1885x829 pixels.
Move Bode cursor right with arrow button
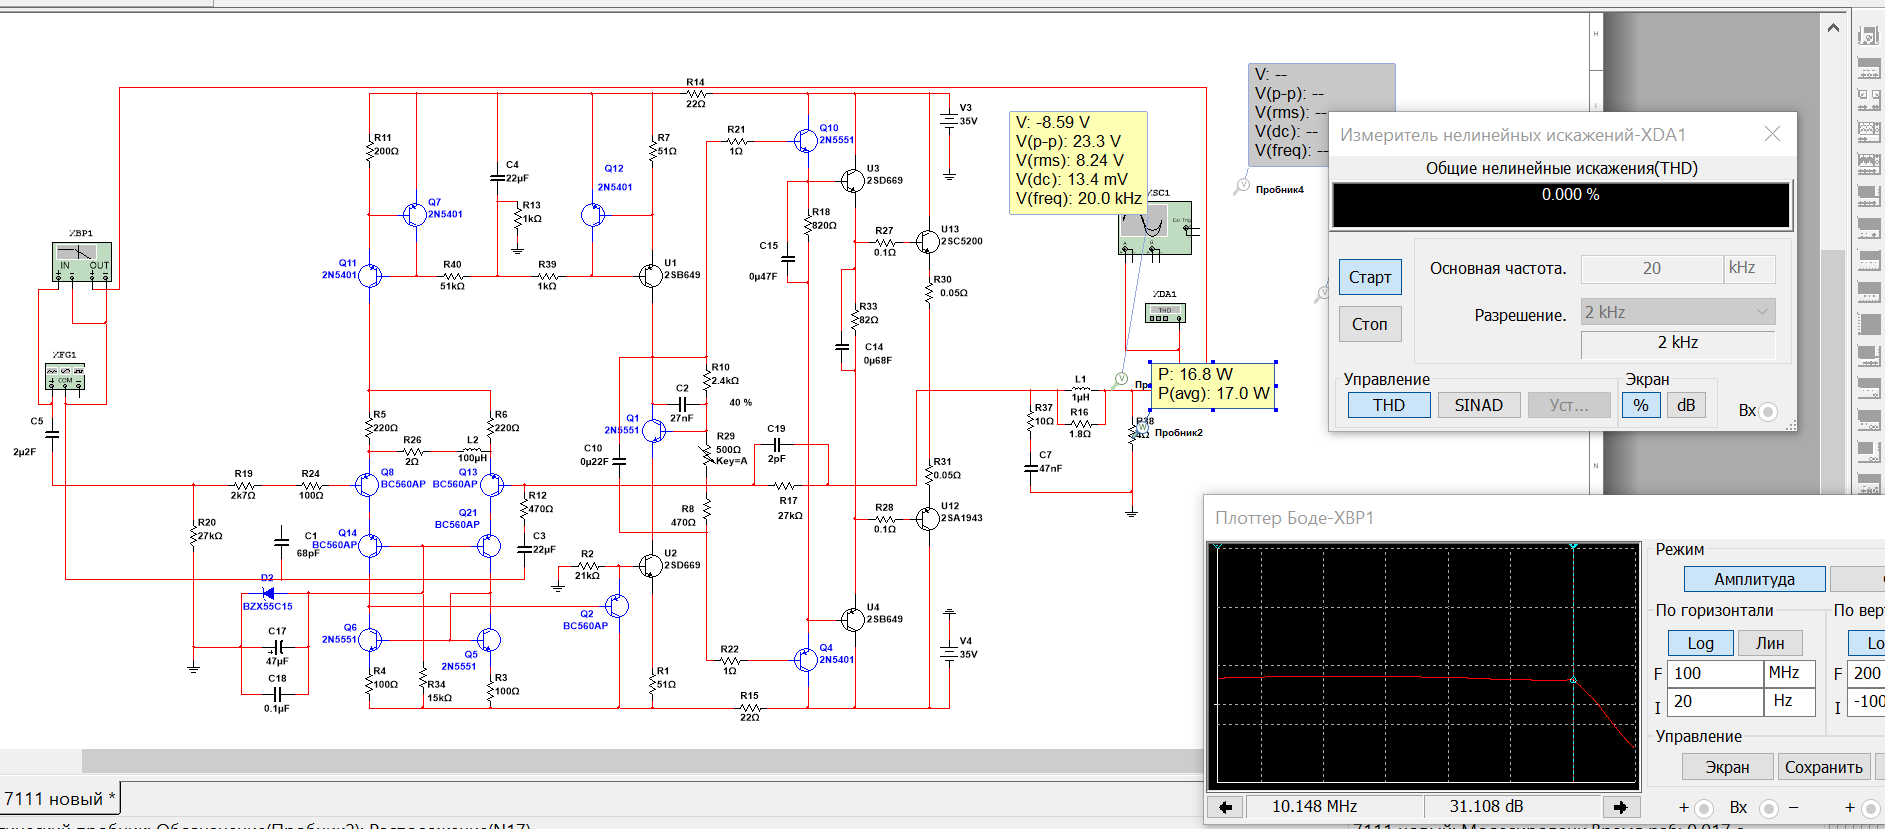point(1620,806)
